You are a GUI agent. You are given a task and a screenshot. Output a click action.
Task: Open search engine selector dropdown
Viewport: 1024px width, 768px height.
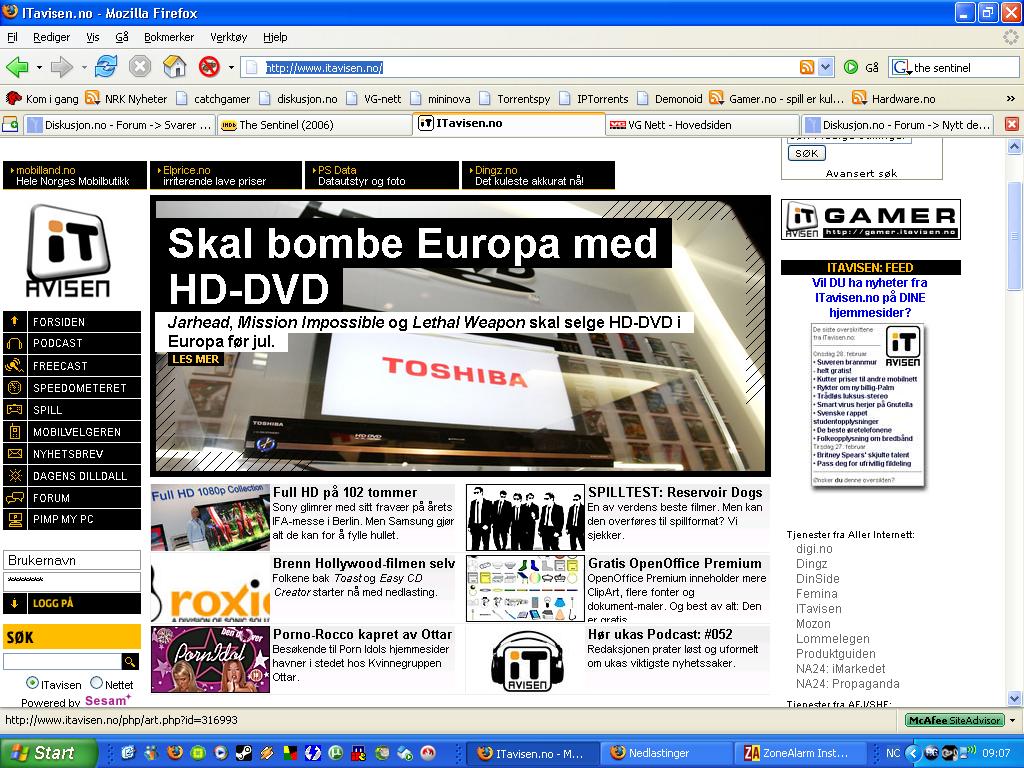[902, 67]
